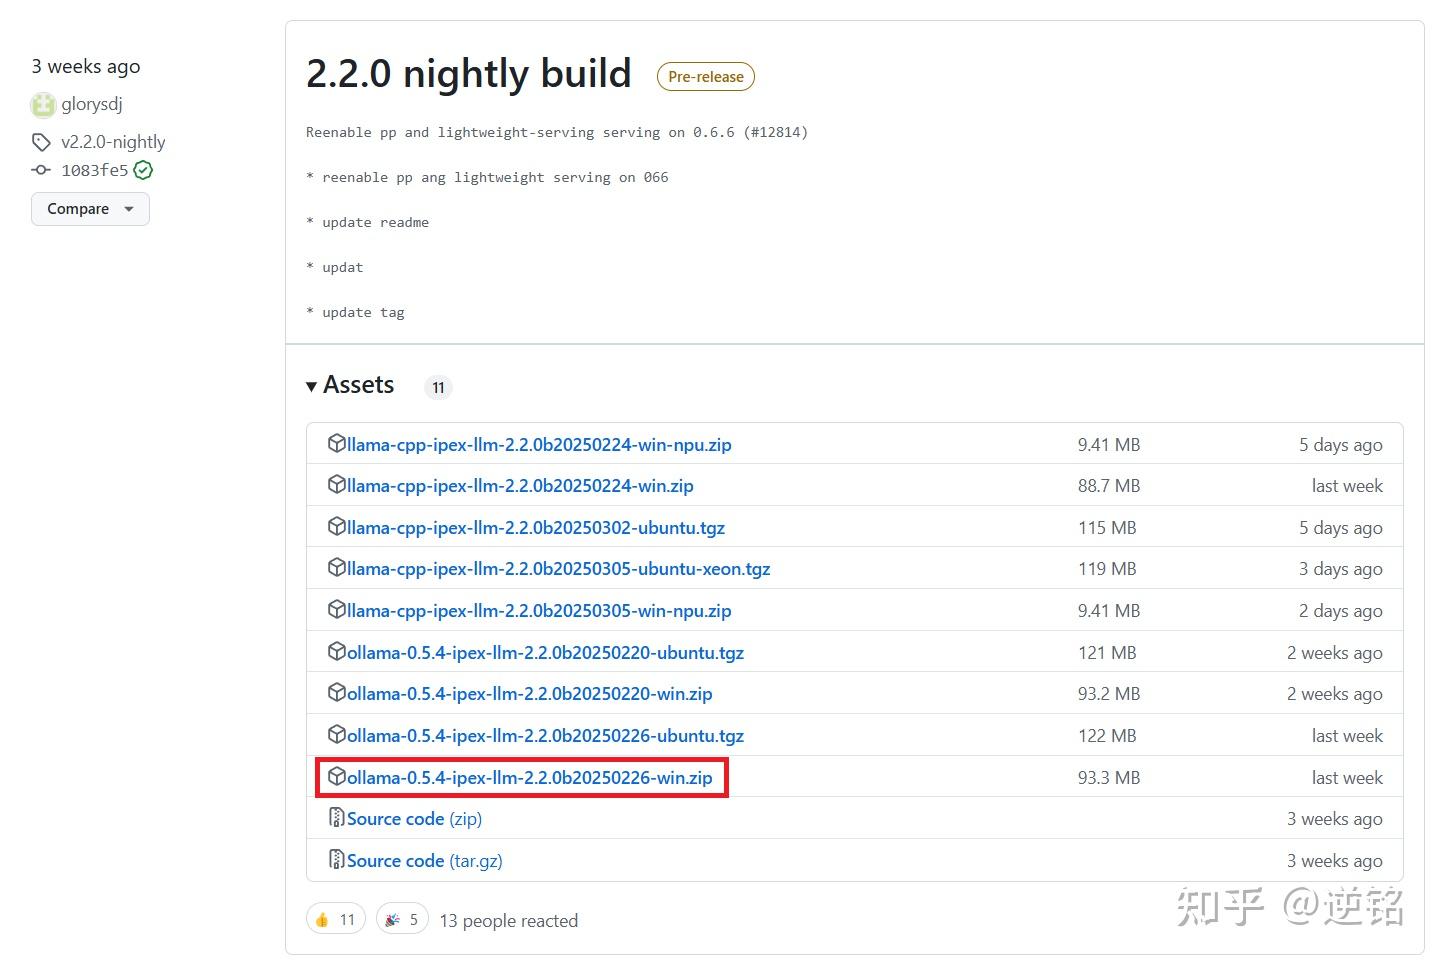Download Source code (zip)

(x=414, y=819)
